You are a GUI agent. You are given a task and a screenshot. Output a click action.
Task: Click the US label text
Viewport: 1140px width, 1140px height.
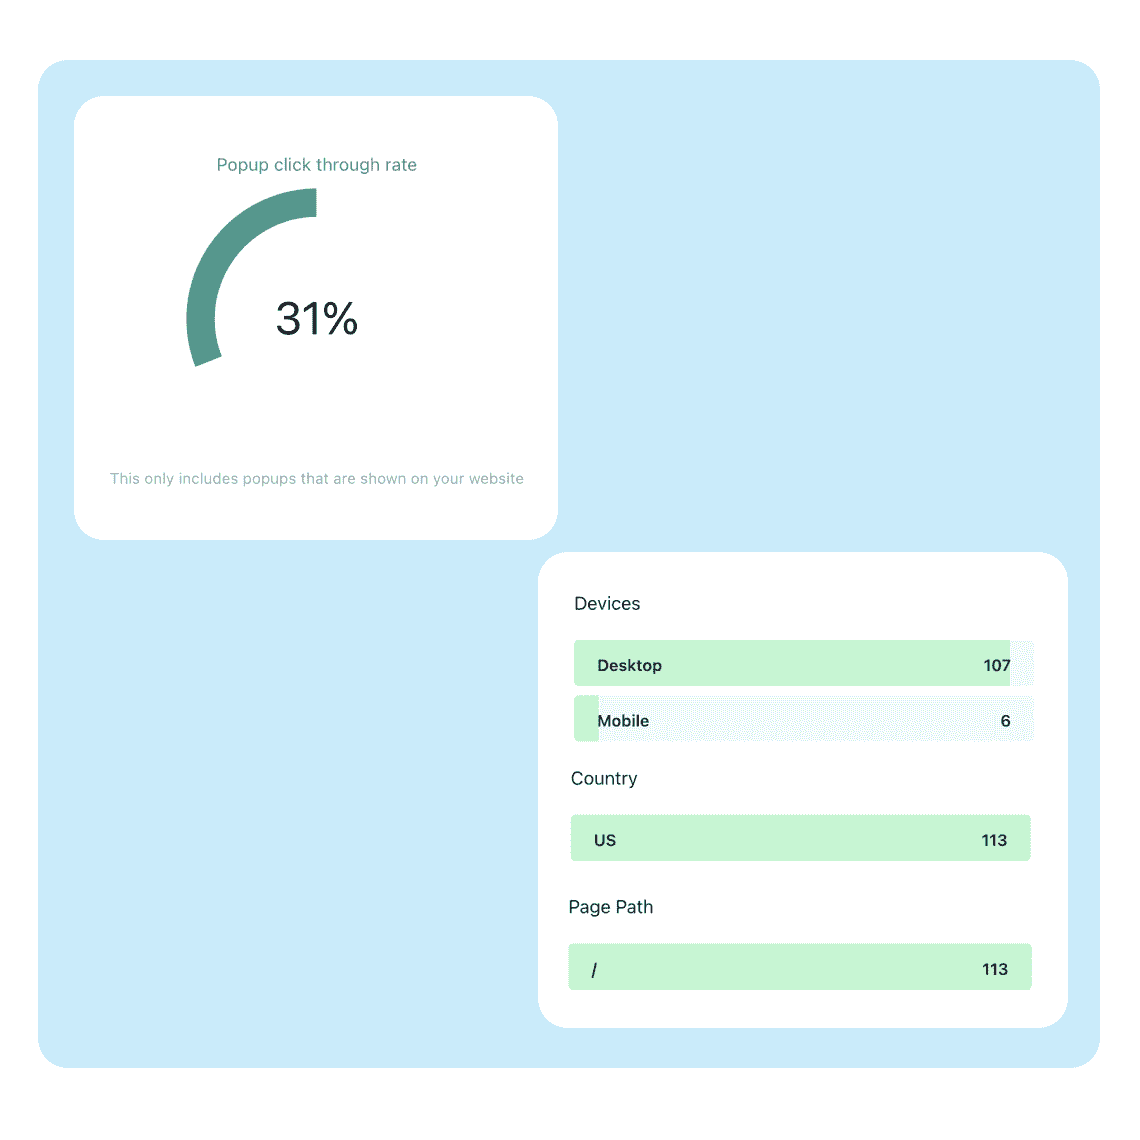[x=605, y=840]
